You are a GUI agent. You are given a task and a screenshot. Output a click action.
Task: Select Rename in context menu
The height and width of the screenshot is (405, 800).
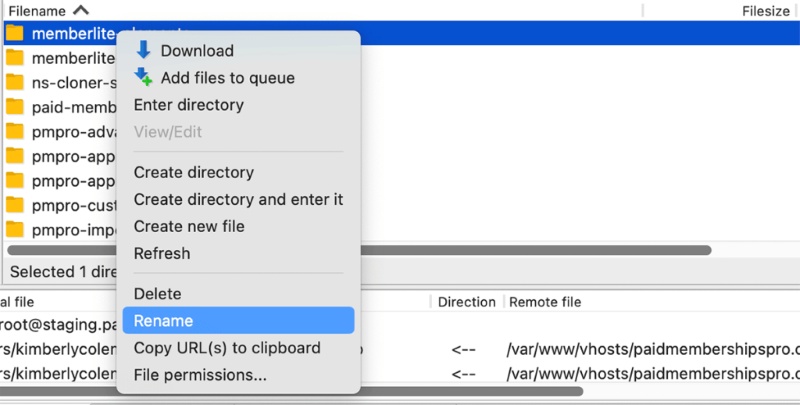(163, 321)
